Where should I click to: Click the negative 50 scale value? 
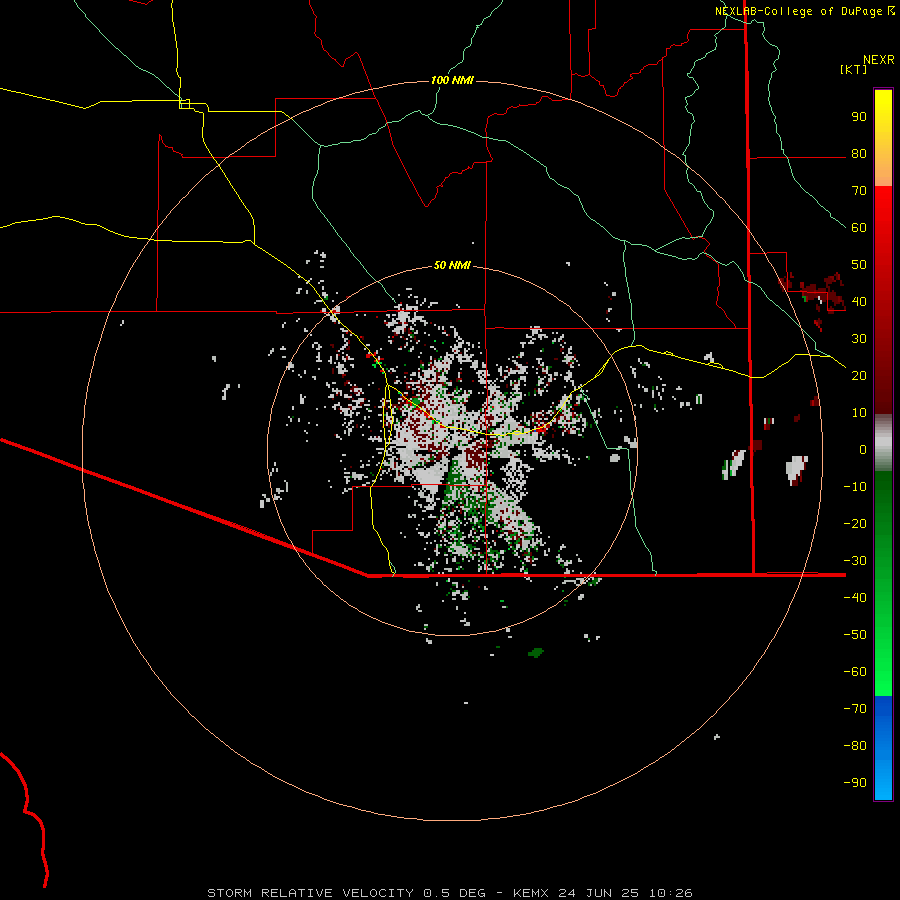[855, 635]
